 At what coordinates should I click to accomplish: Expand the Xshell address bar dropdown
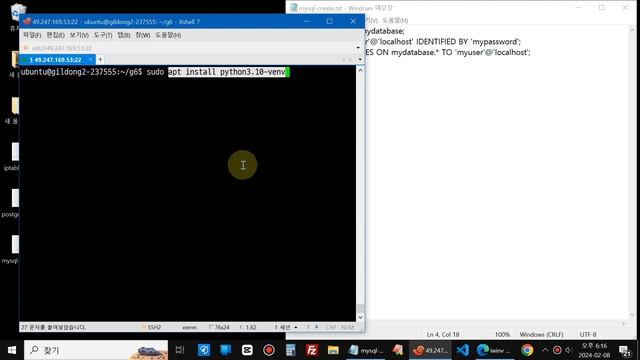(358, 48)
